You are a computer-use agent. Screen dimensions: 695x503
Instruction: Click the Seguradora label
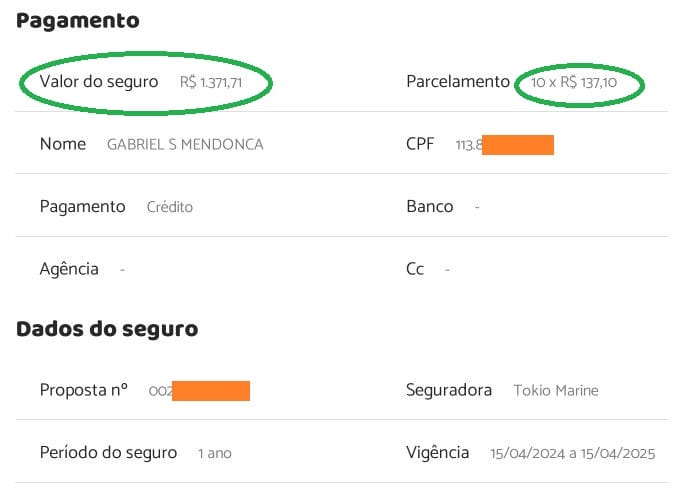[x=449, y=390]
